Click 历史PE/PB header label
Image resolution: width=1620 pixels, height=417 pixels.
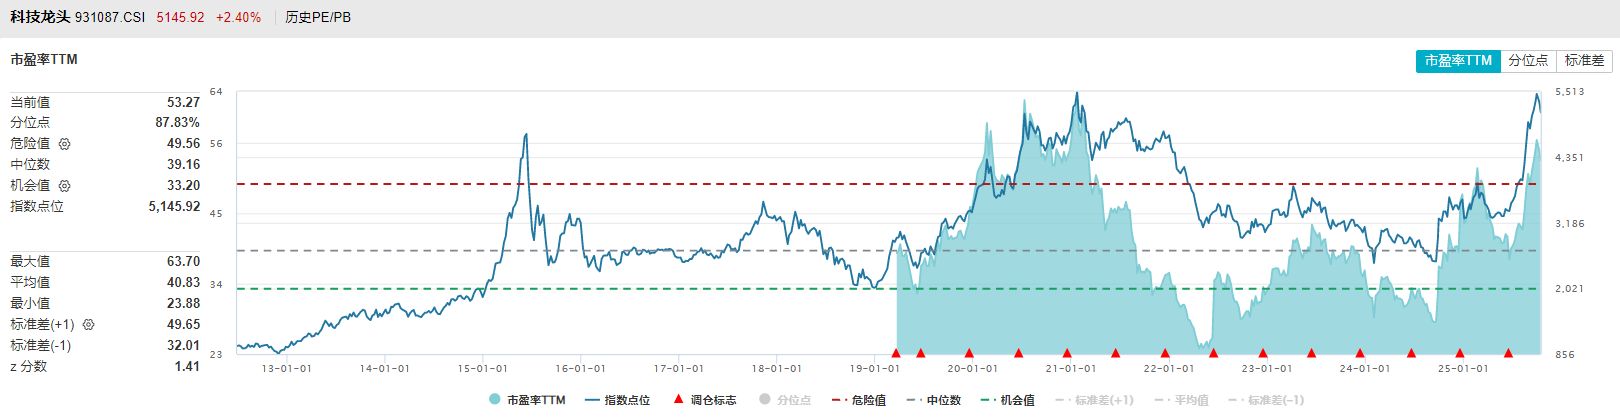pyautogui.click(x=318, y=17)
